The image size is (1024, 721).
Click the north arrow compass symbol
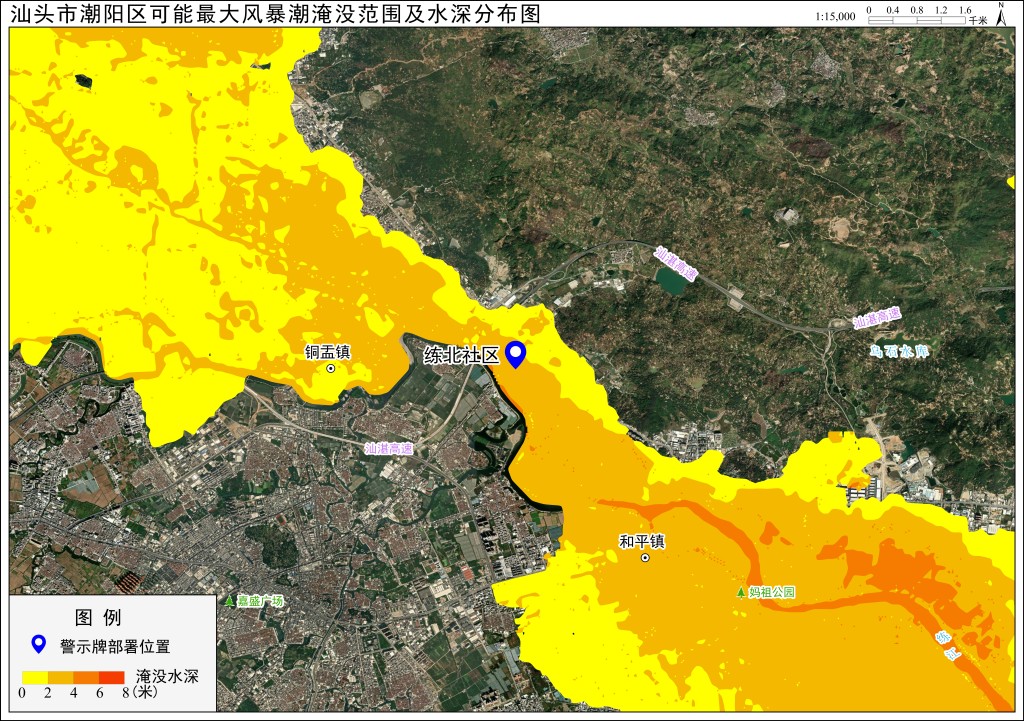pos(1001,14)
